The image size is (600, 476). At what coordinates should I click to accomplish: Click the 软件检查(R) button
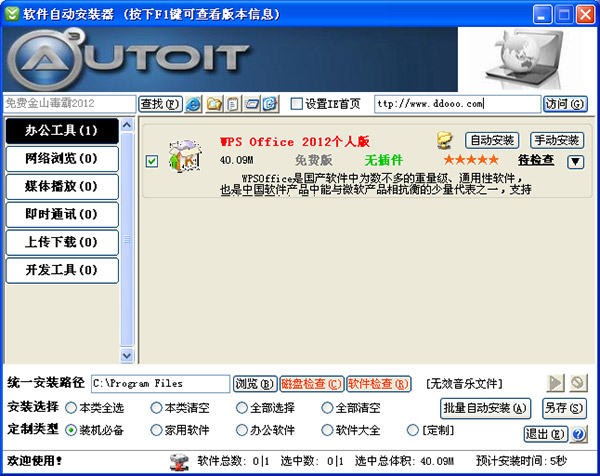tap(378, 383)
